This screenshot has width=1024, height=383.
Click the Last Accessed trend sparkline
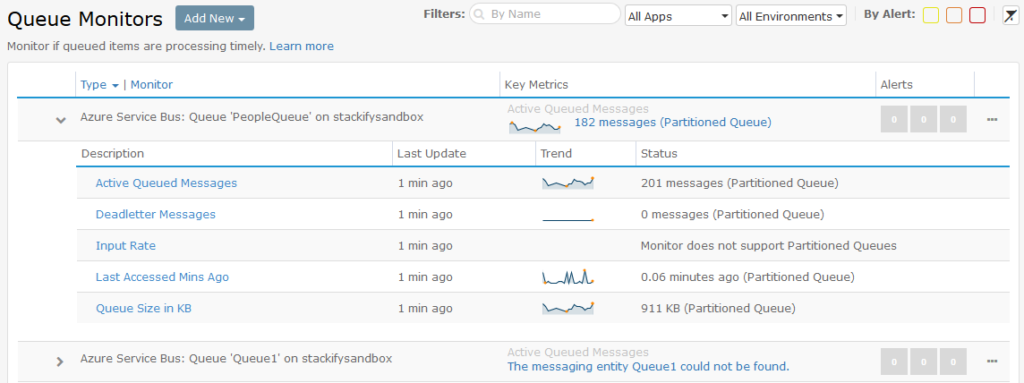pos(568,277)
